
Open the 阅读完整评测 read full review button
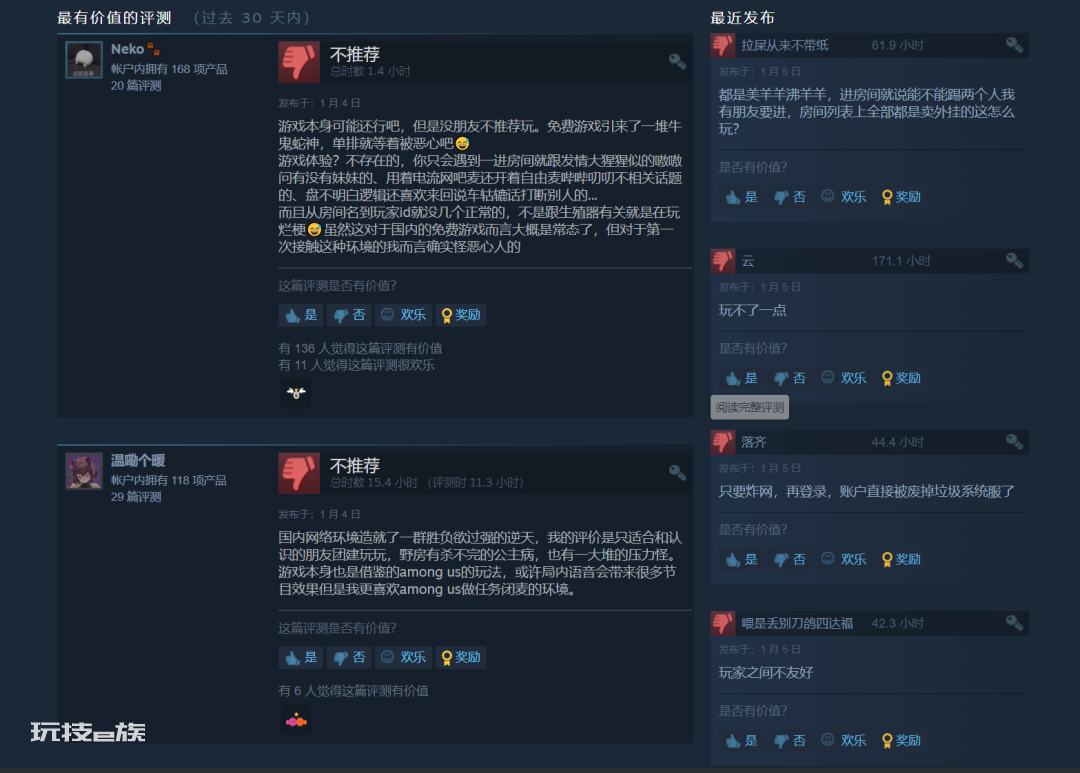(x=749, y=407)
